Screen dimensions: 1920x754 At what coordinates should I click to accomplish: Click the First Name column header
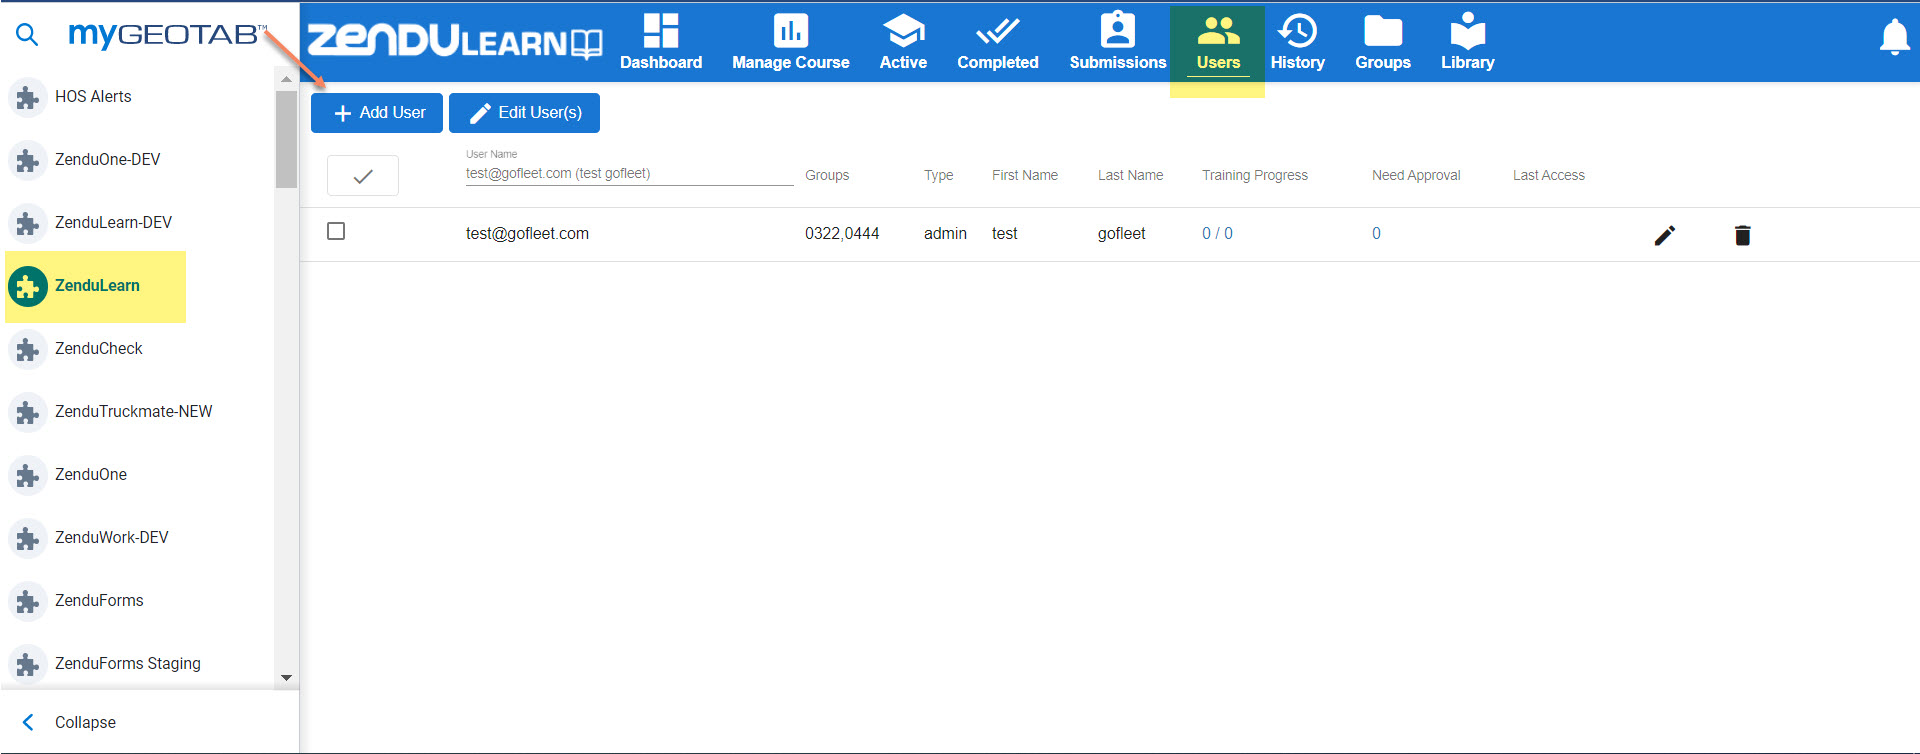click(x=1024, y=175)
